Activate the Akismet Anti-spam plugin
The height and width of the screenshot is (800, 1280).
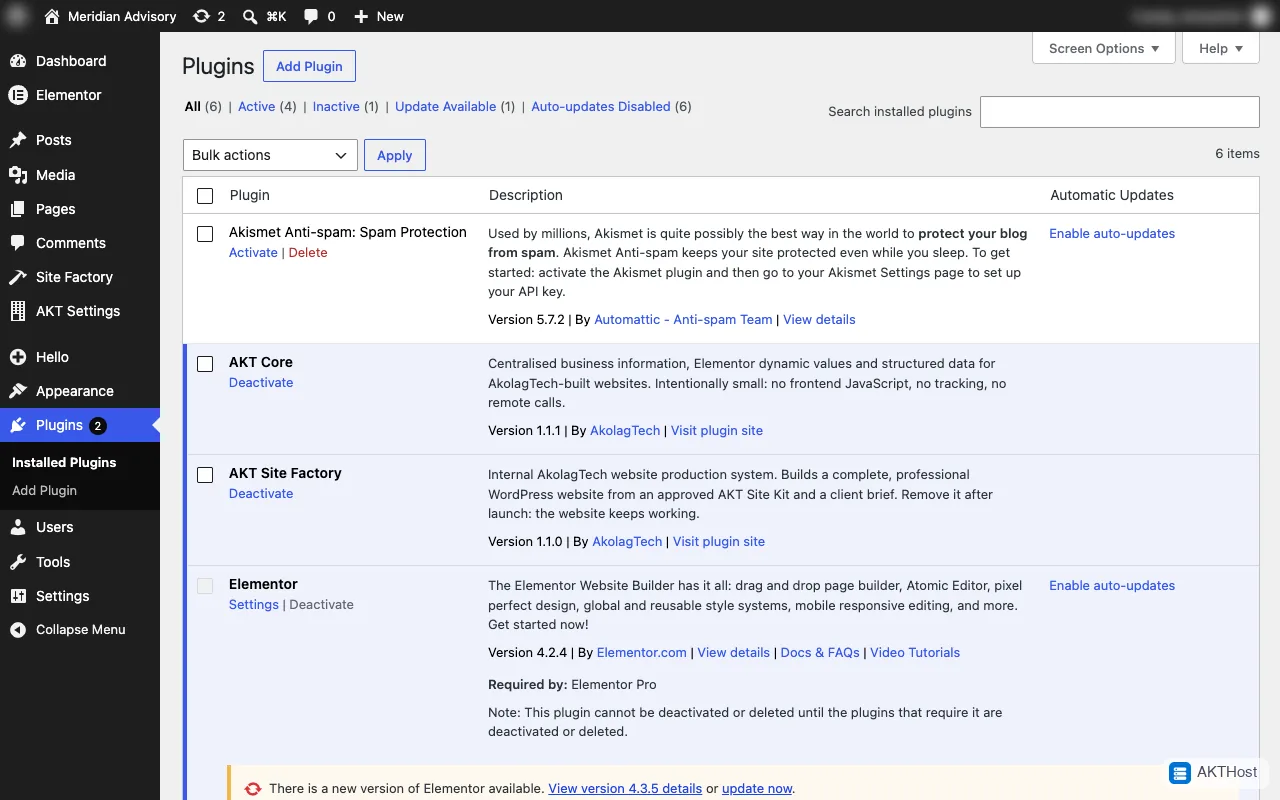tap(253, 252)
